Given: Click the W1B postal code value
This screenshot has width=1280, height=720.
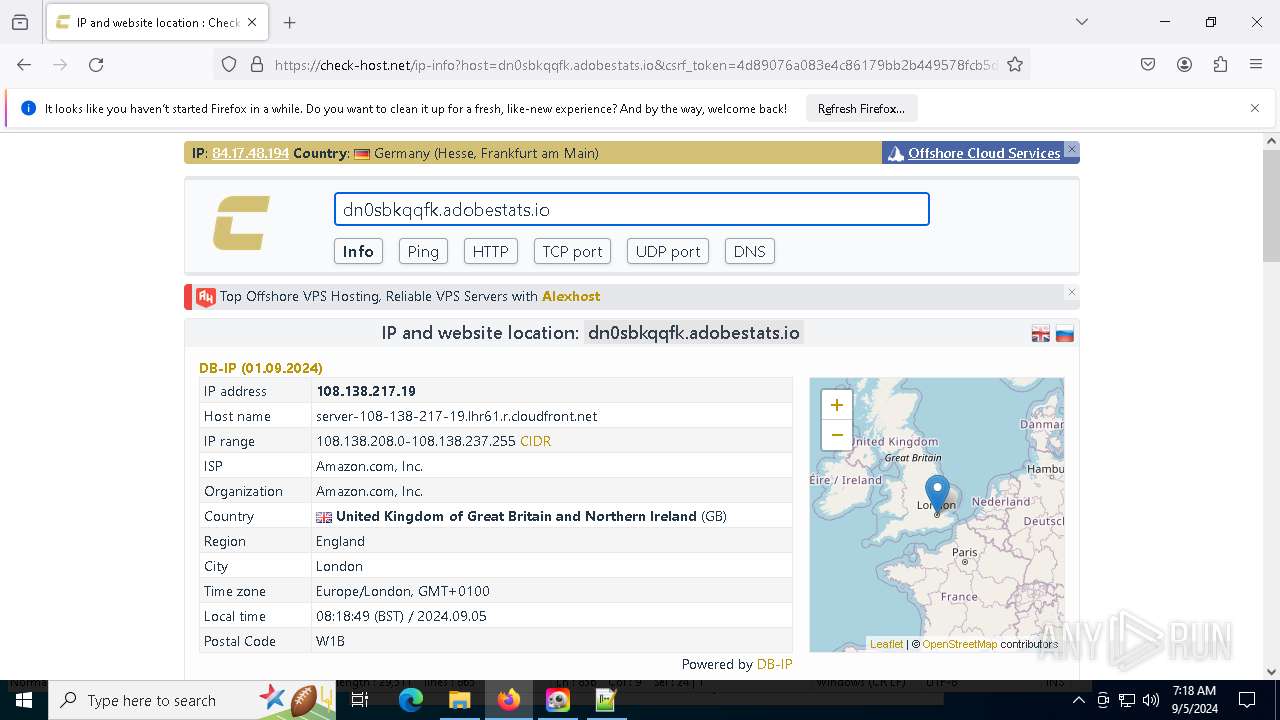Looking at the screenshot, I should [330, 641].
